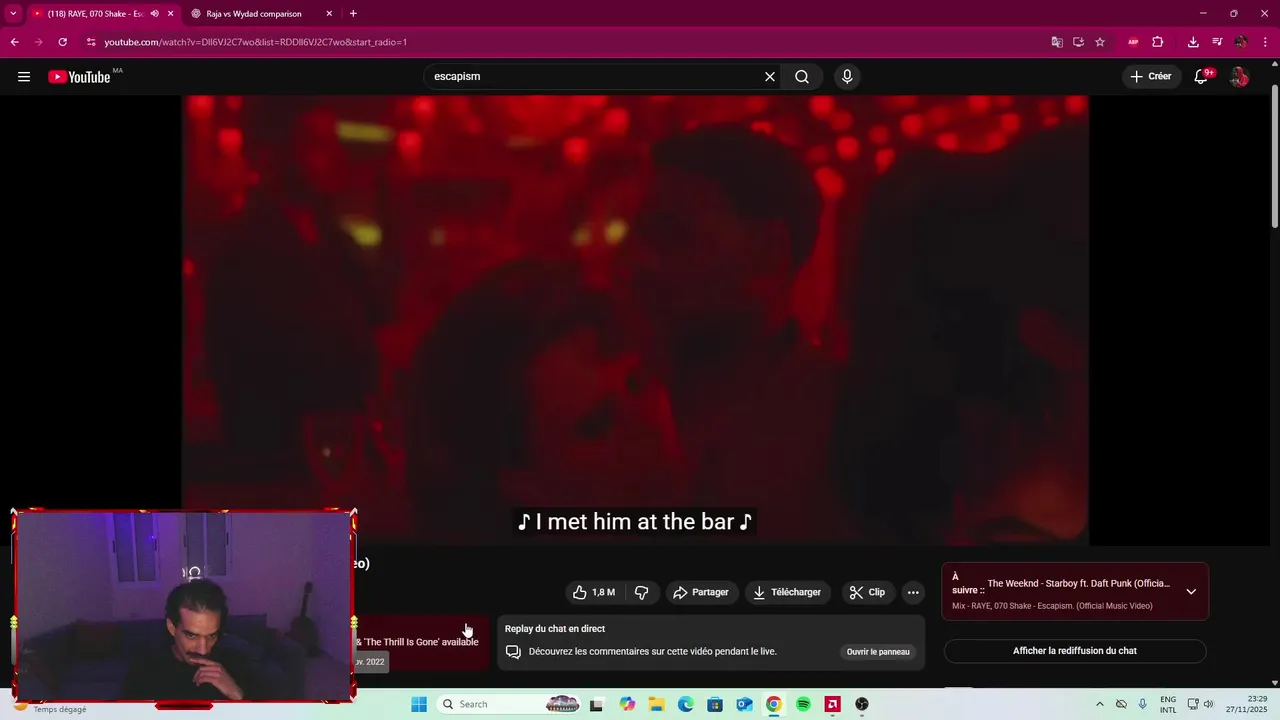Dislike the video with thumbs down

click(x=642, y=592)
